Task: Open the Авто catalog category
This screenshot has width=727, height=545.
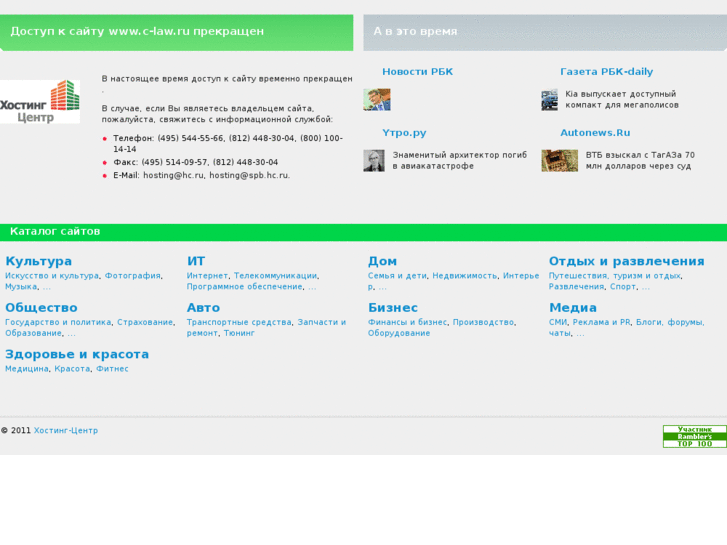Action: 204,308
